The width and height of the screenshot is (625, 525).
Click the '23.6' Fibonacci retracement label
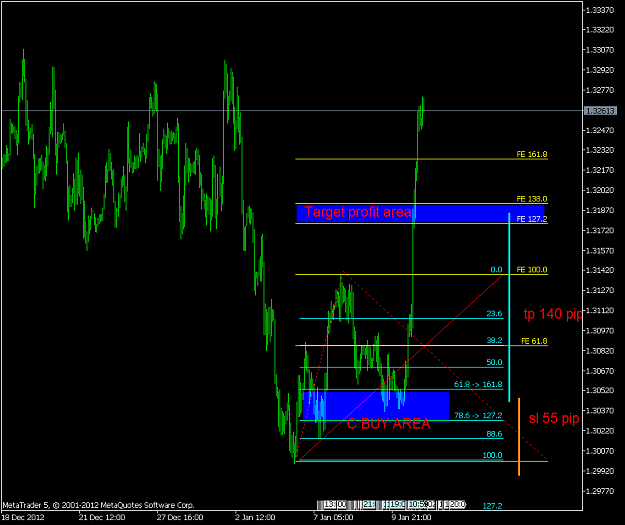coord(494,314)
